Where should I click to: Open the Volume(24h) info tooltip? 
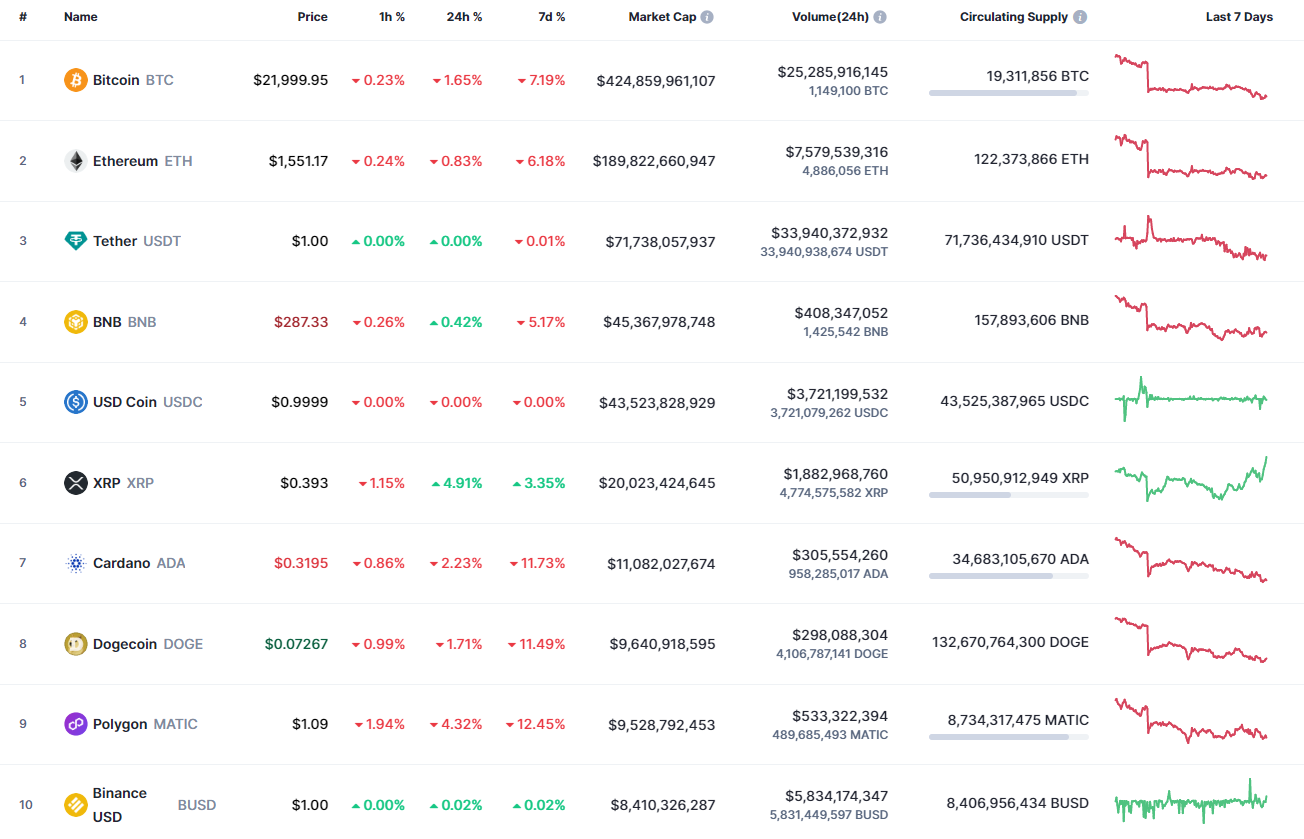coord(880,16)
